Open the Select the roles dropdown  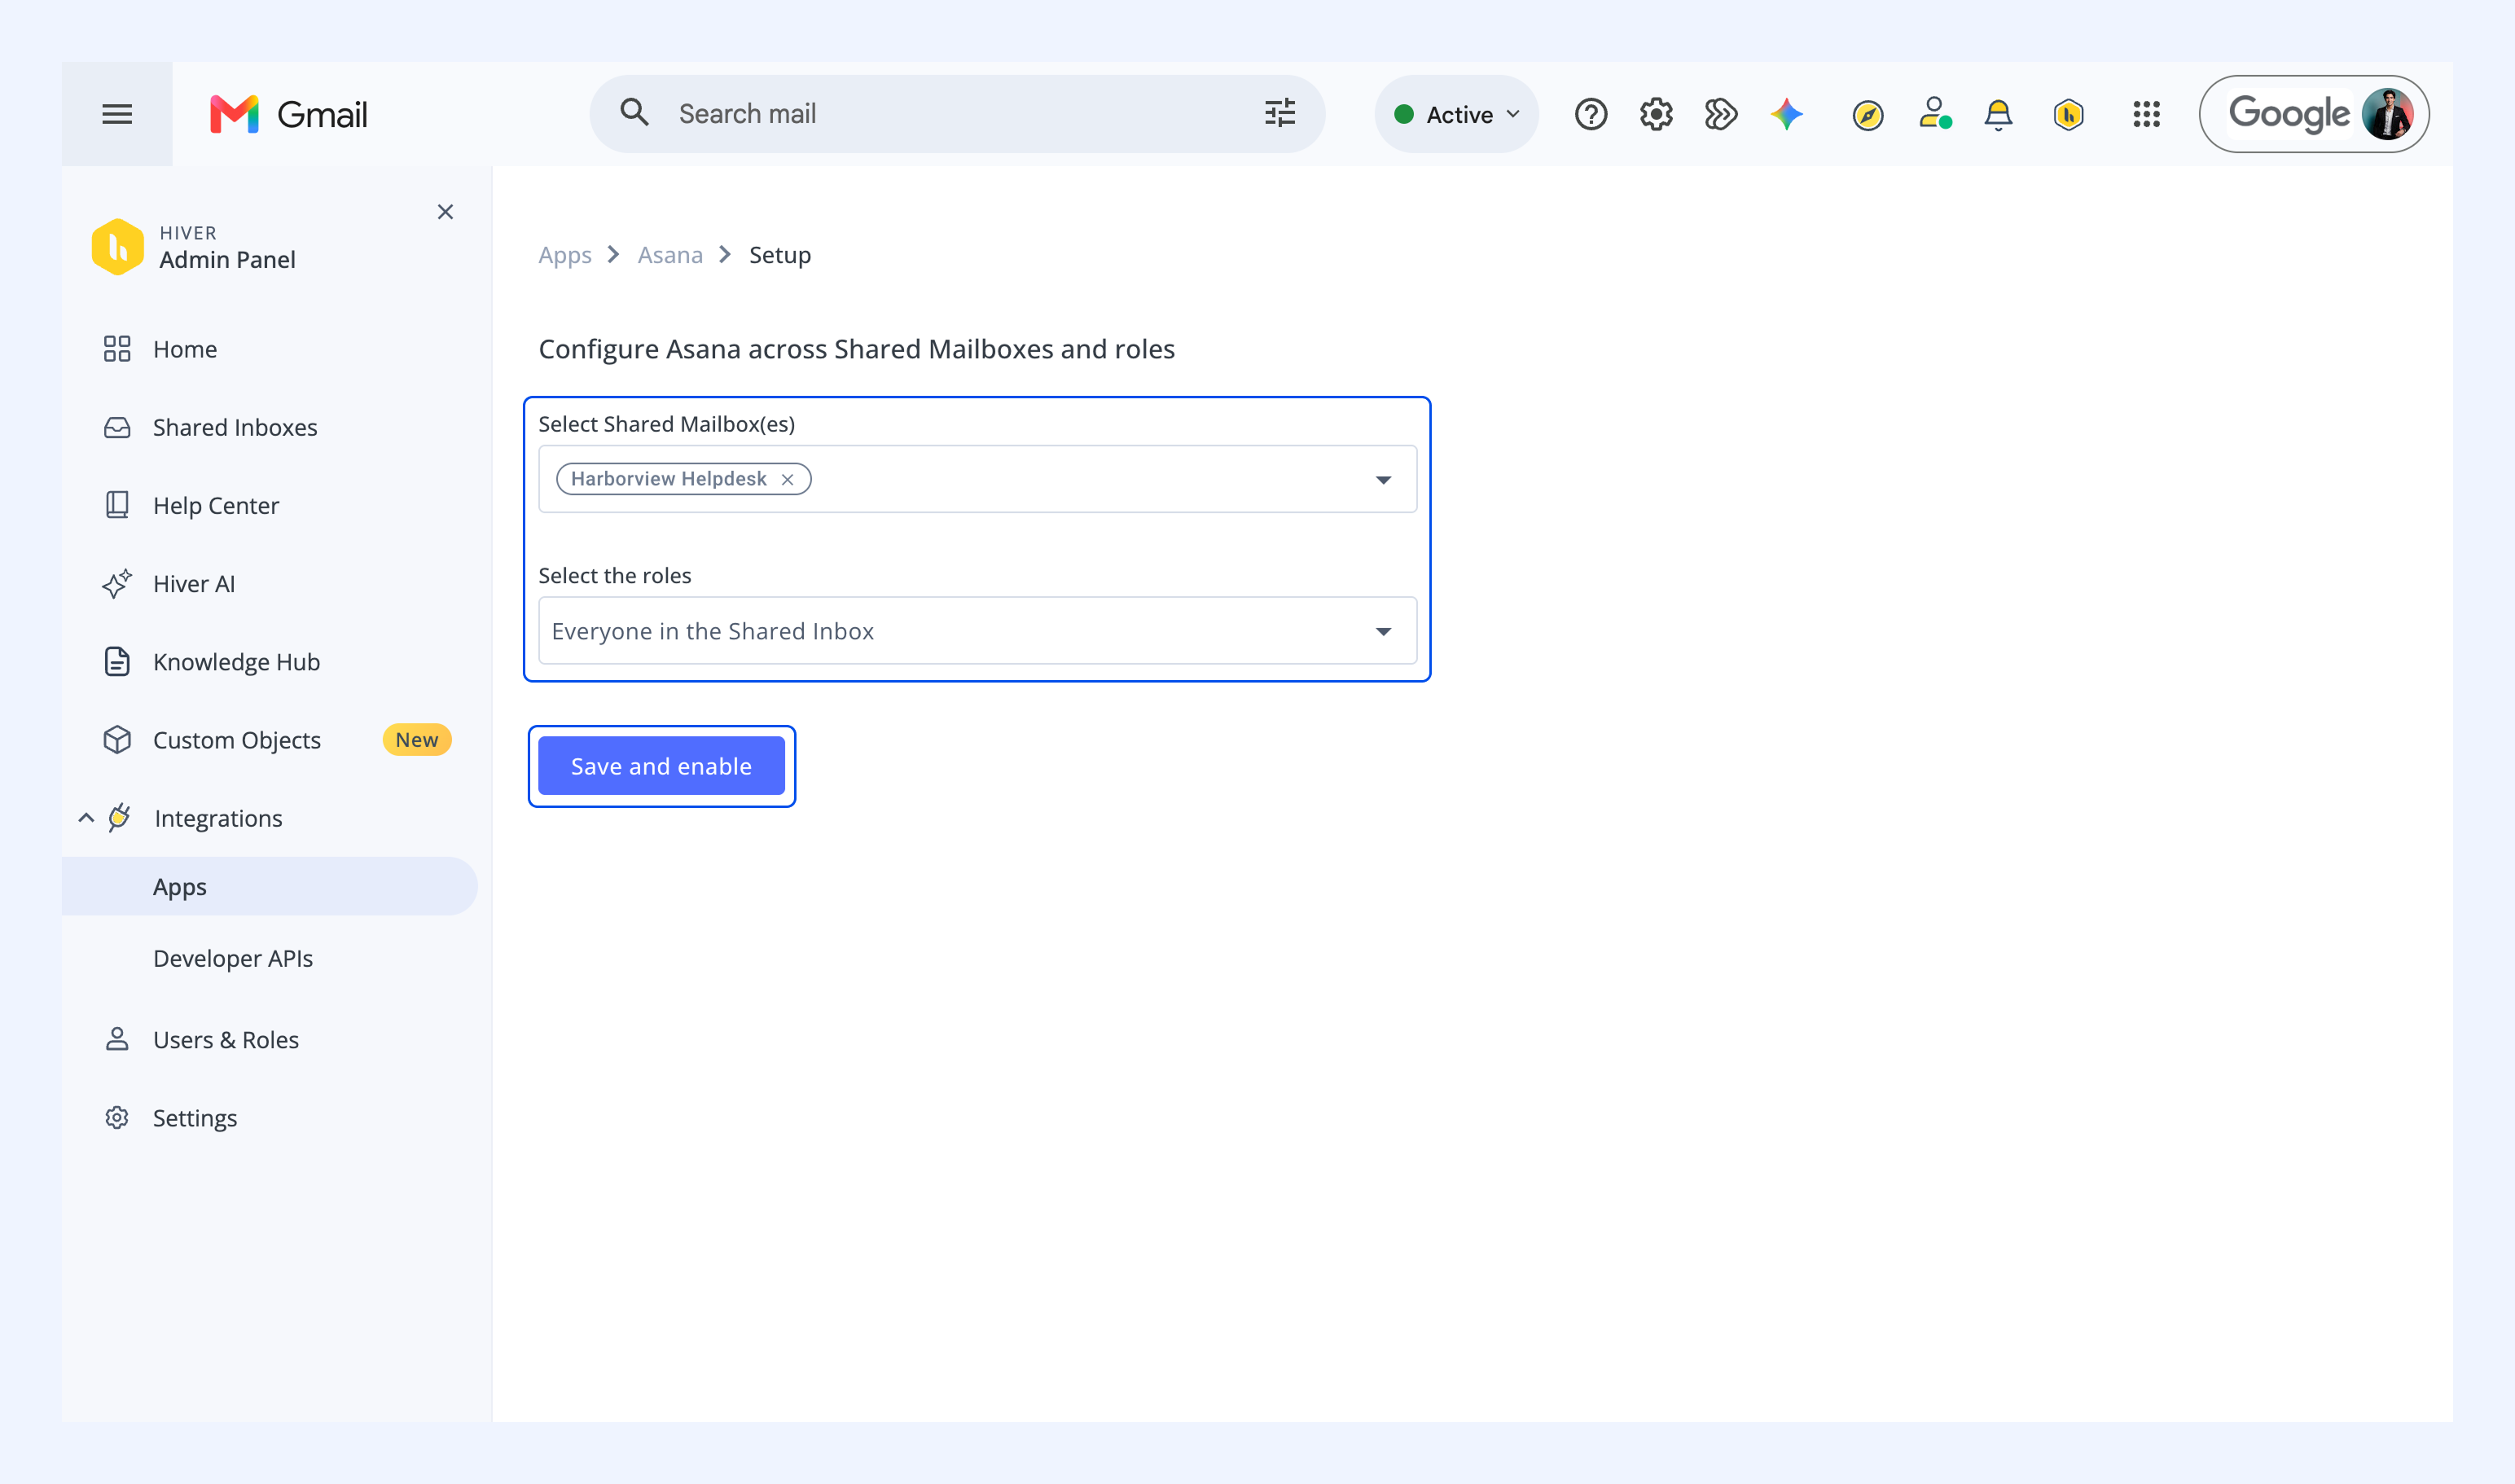click(x=977, y=631)
